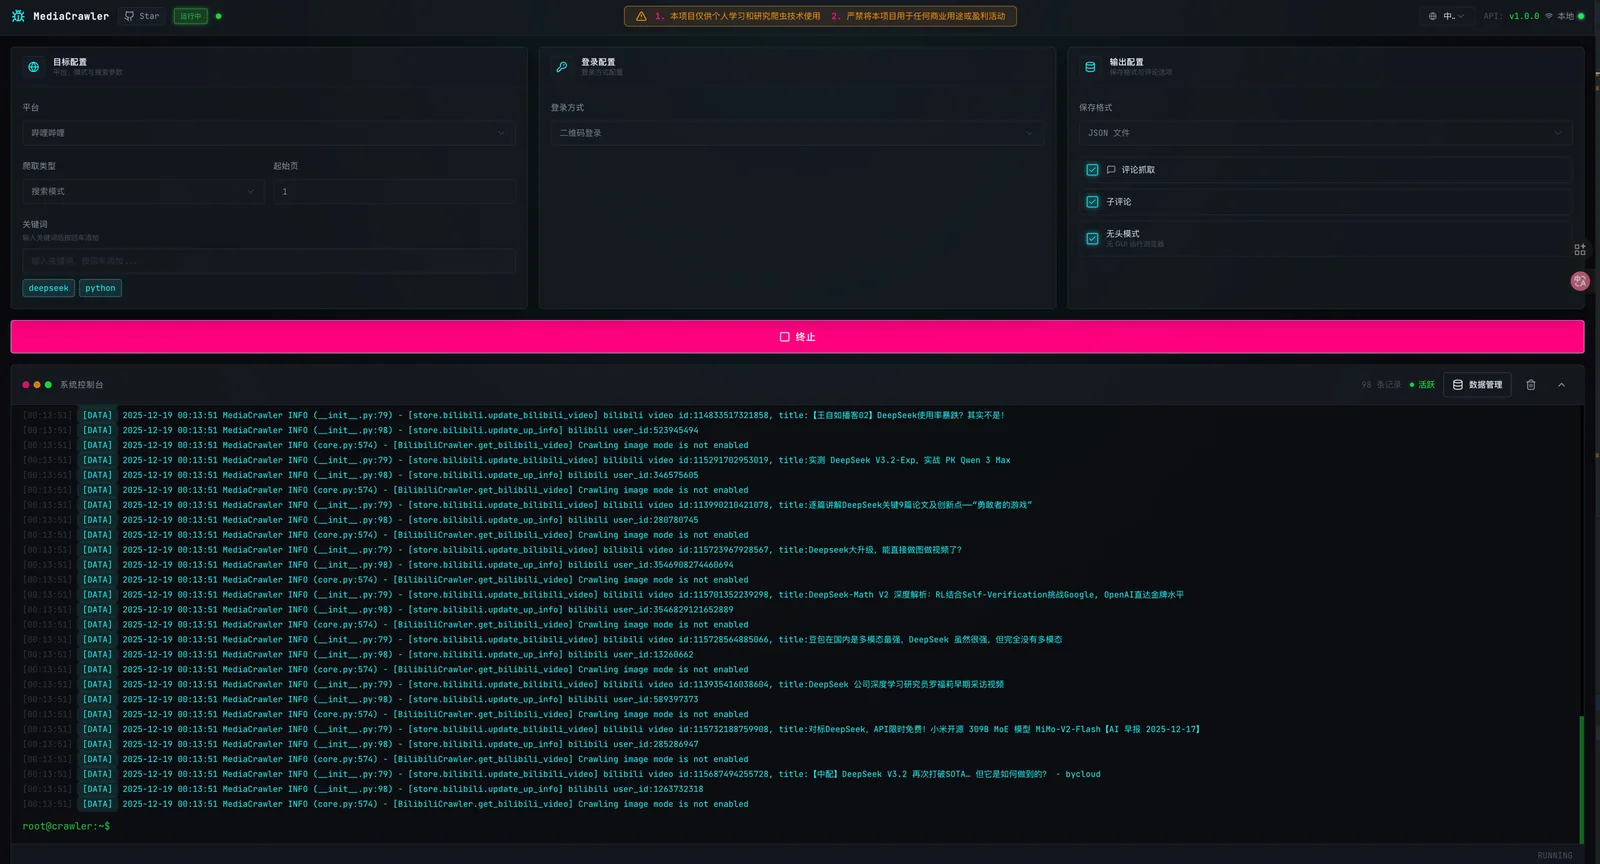Click log line with user_id:285286947
This screenshot has height=864, width=1600.
360,745
